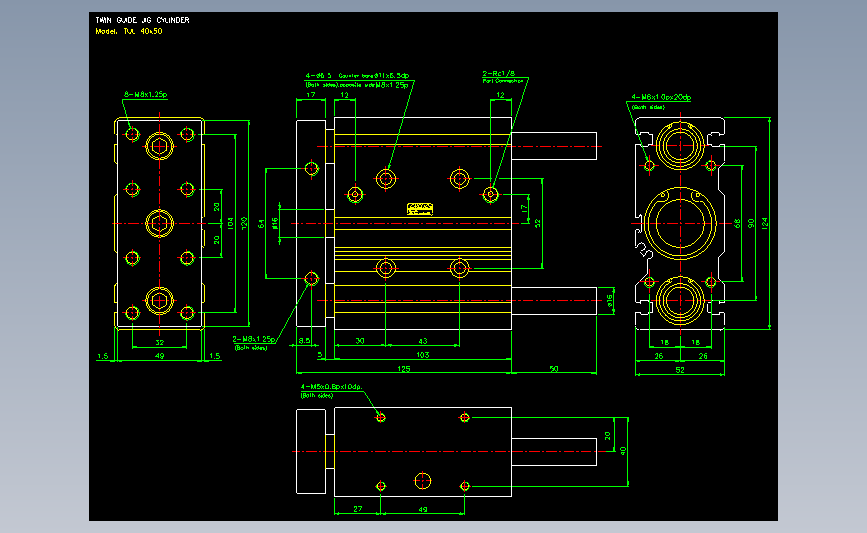Click the vertical "40" dimension in bottom view

click(x=623, y=451)
